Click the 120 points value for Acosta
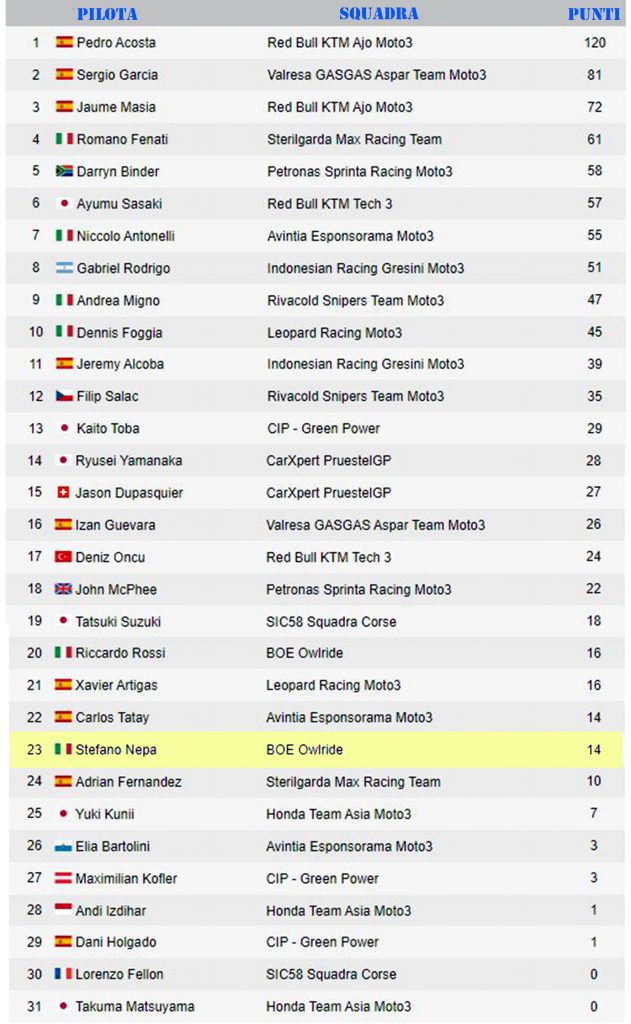The image size is (631, 1024). 594,42
